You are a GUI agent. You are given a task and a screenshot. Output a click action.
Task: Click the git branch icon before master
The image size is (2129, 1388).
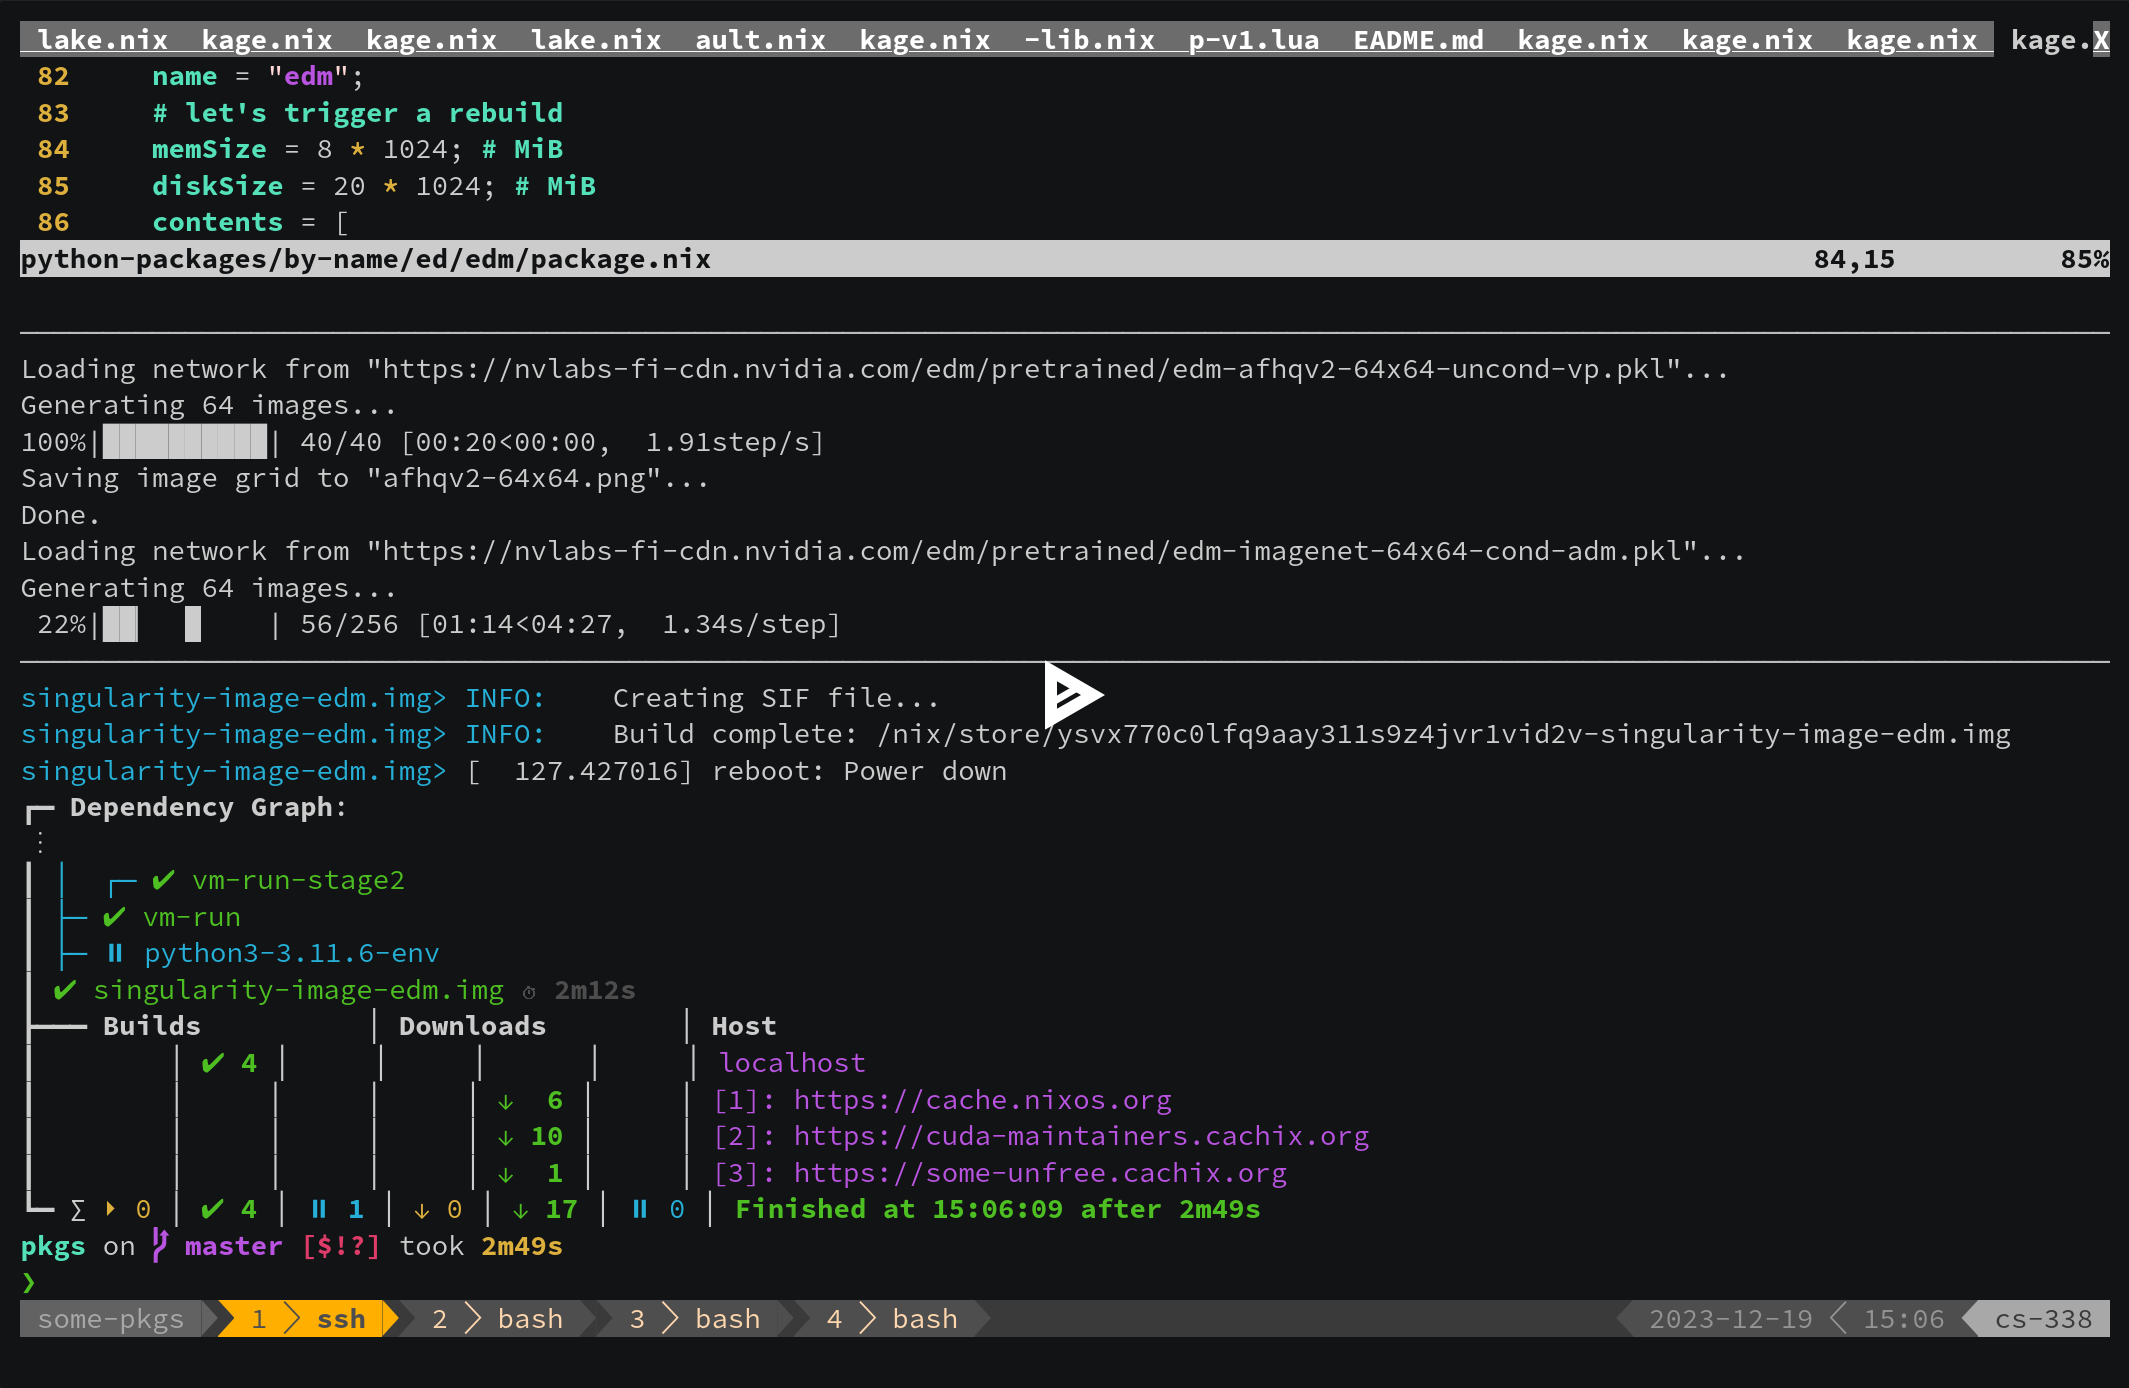click(160, 1246)
